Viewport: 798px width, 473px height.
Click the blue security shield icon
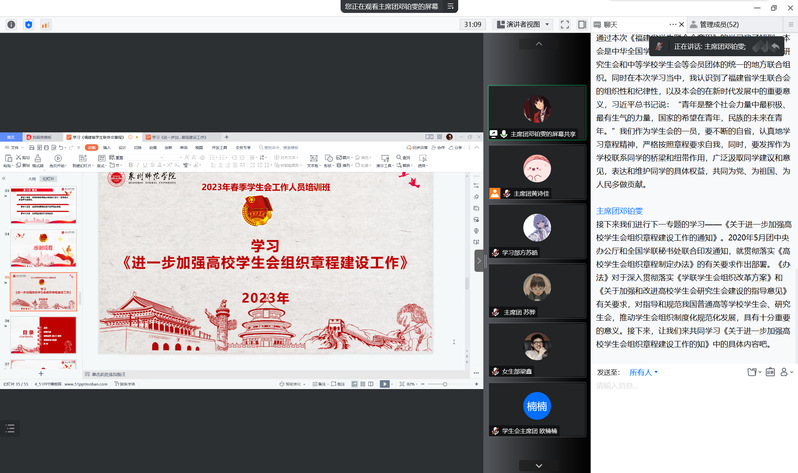(28, 24)
